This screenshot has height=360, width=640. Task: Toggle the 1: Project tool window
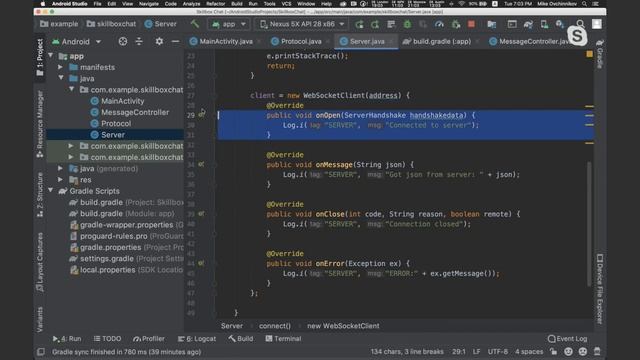tap(40, 57)
